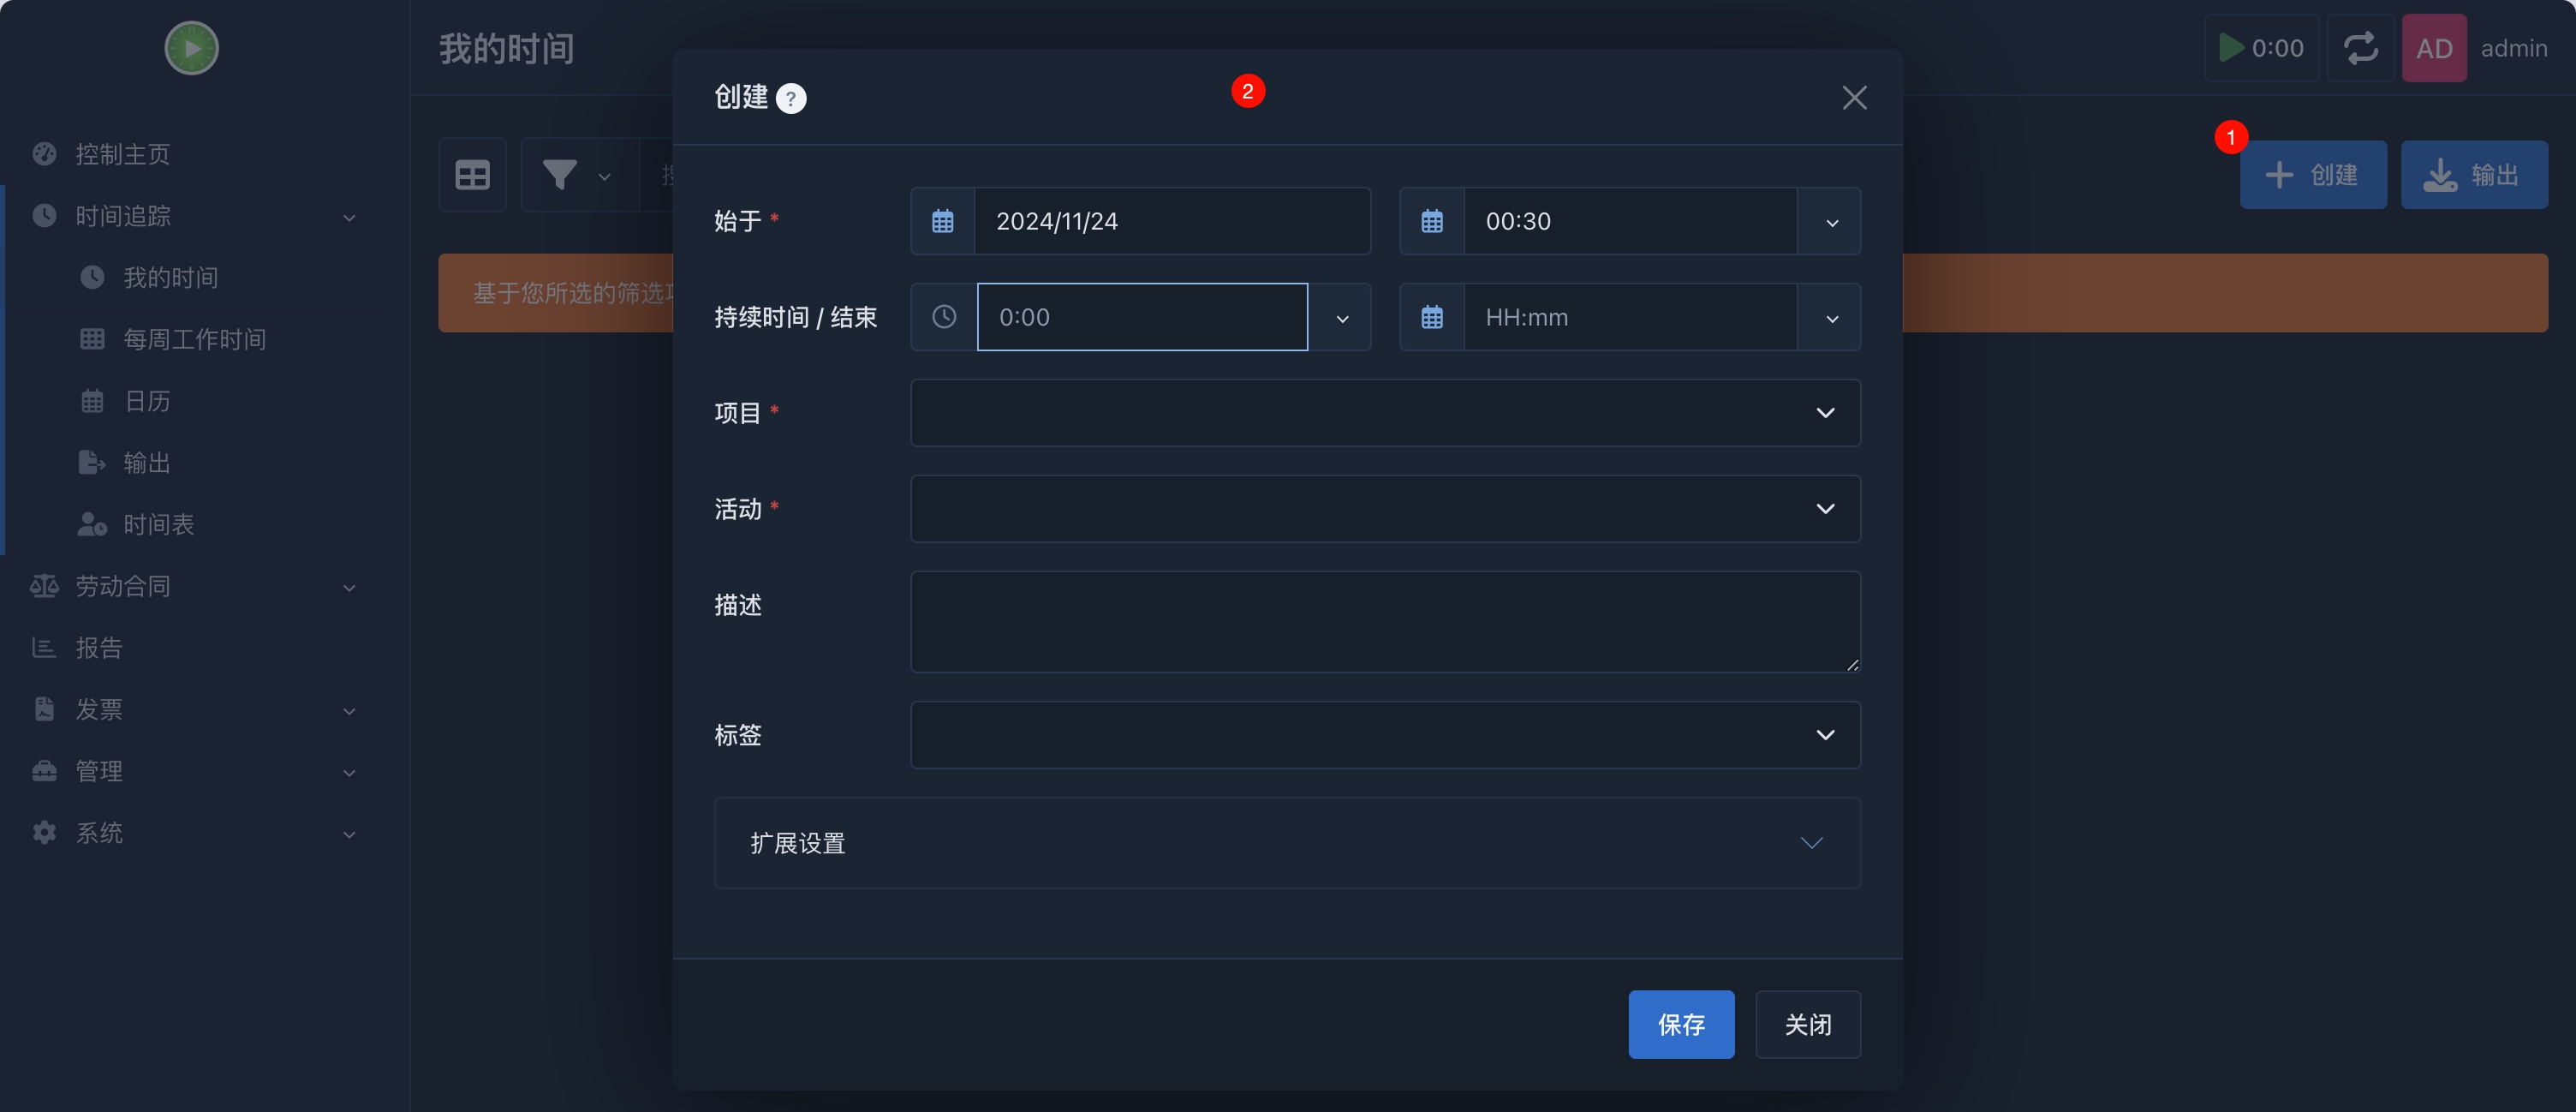Click the green timer play icon showing 0:00
The width and height of the screenshot is (2576, 1112).
pos(2230,48)
